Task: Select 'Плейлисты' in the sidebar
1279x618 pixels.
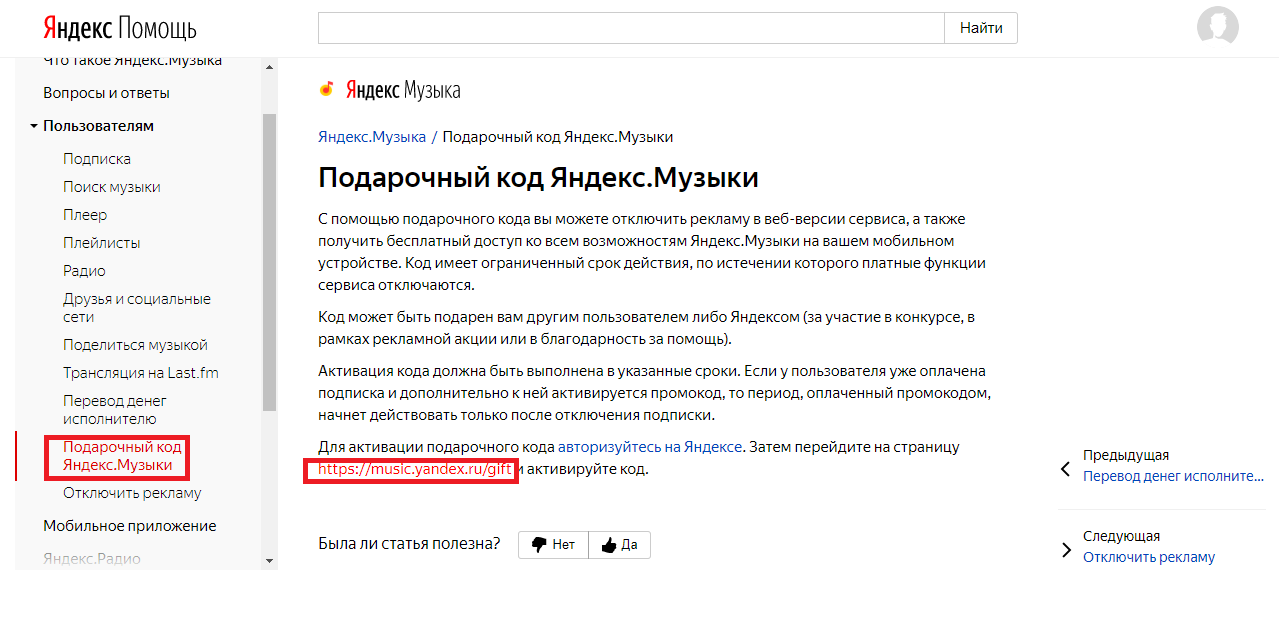Action: point(101,243)
